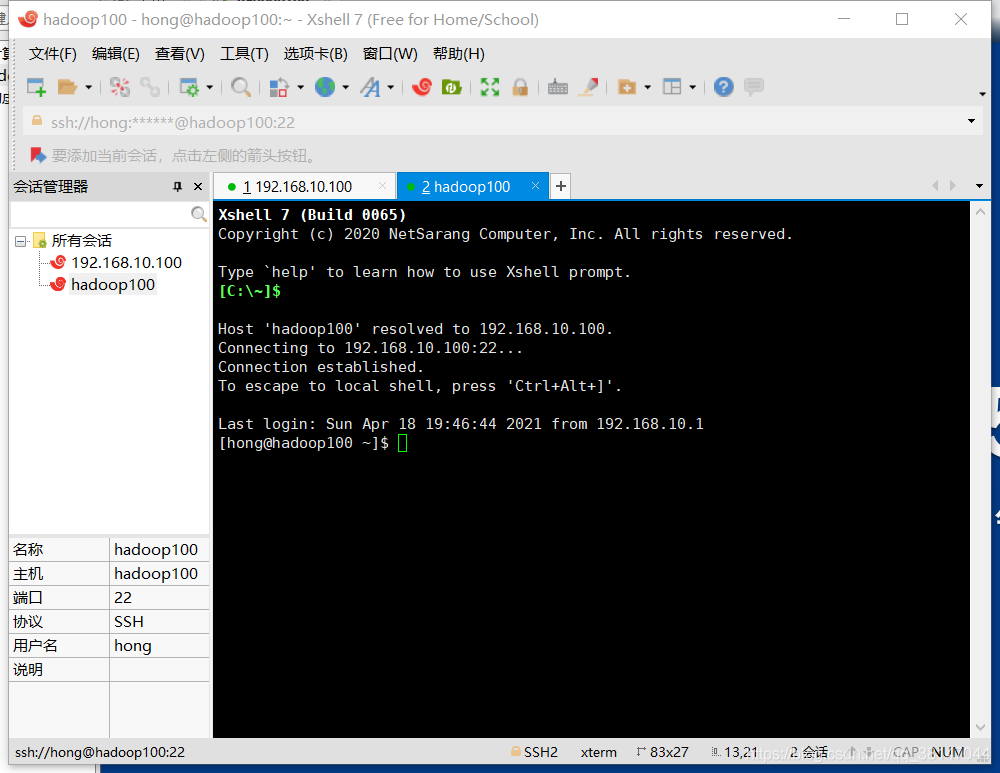Screen dimensions: 1000x773
Task: Add a new tab with plus button
Action: point(561,186)
